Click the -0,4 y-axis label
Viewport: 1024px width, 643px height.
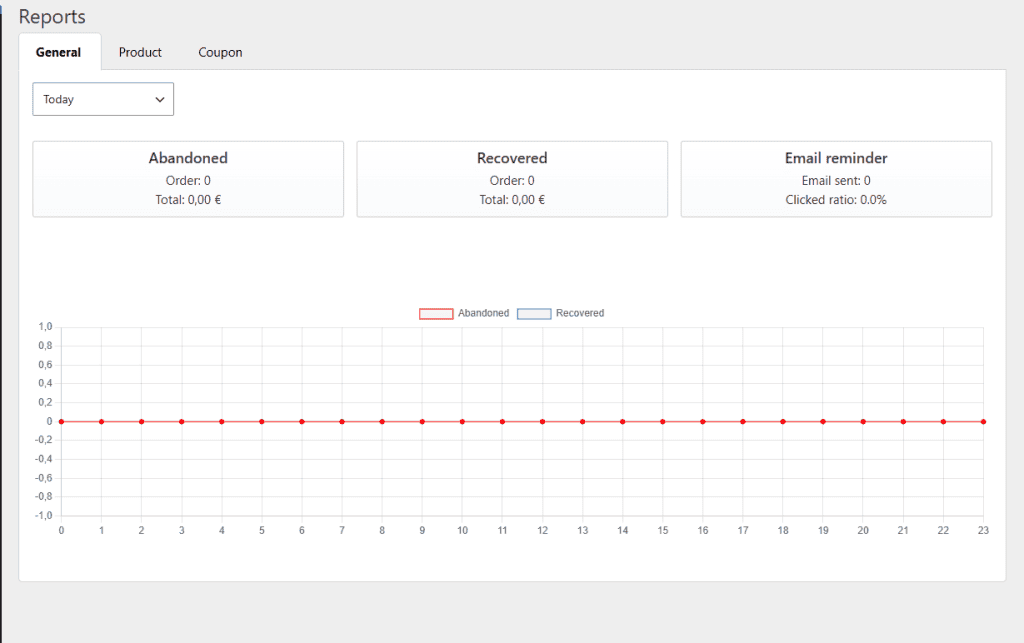pos(44,459)
